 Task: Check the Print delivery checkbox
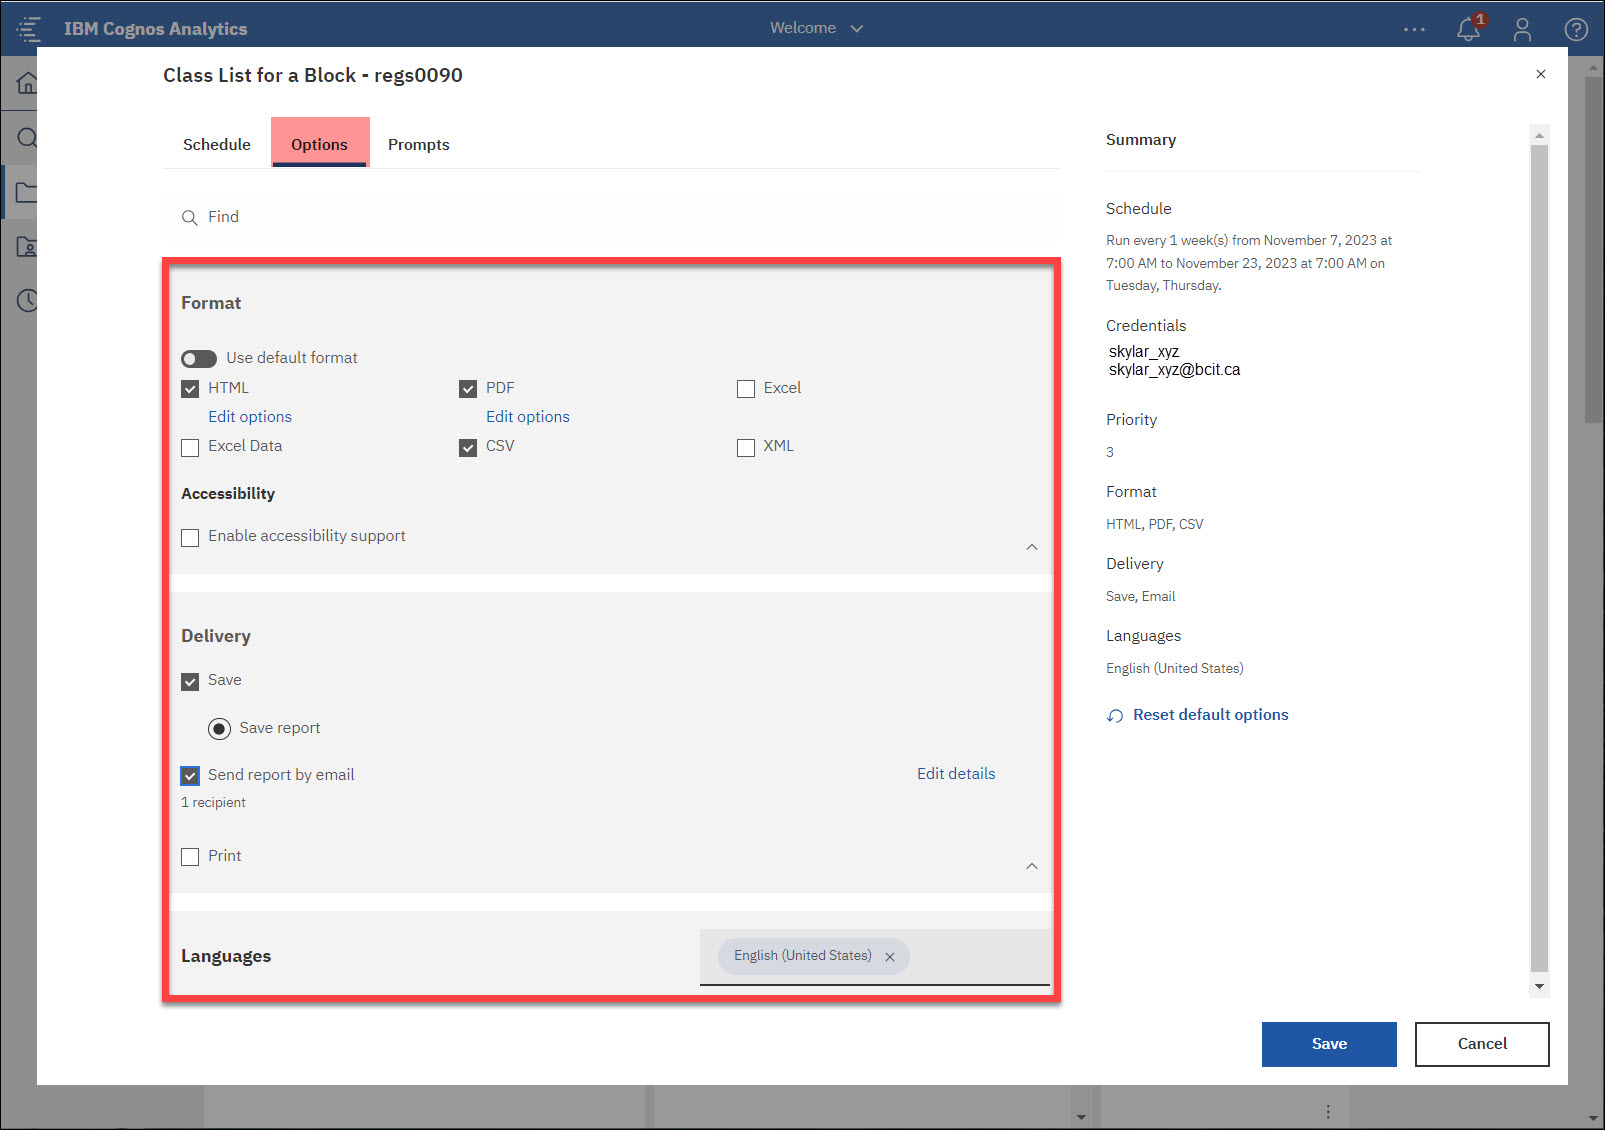point(190,857)
